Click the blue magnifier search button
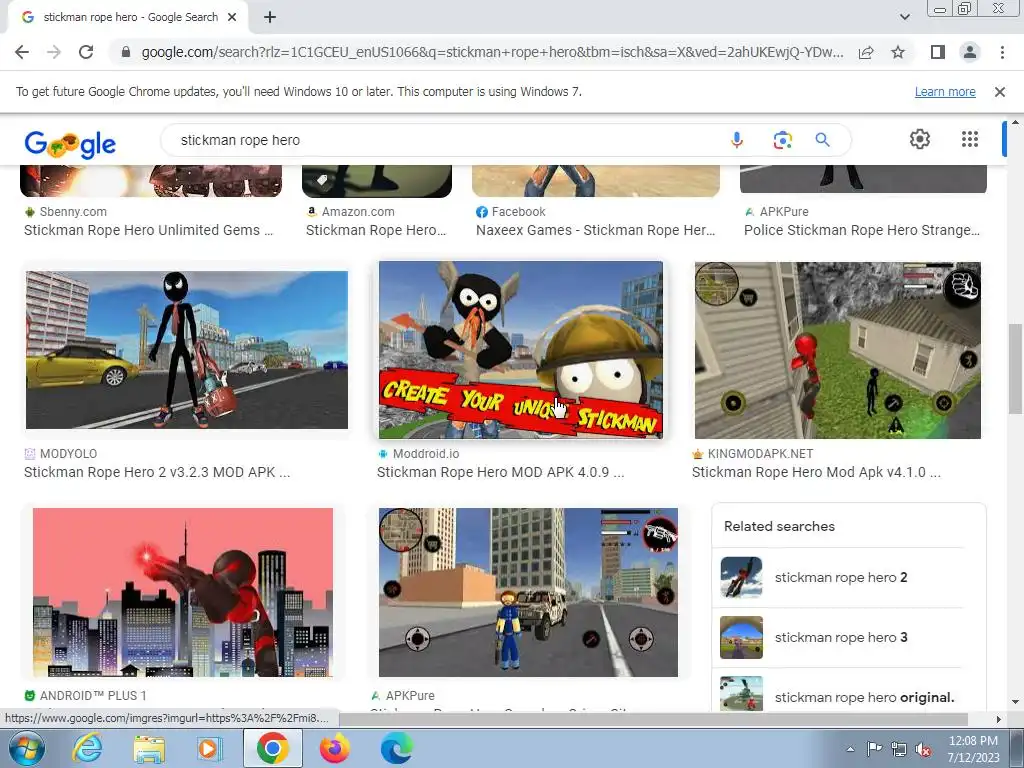 [823, 140]
